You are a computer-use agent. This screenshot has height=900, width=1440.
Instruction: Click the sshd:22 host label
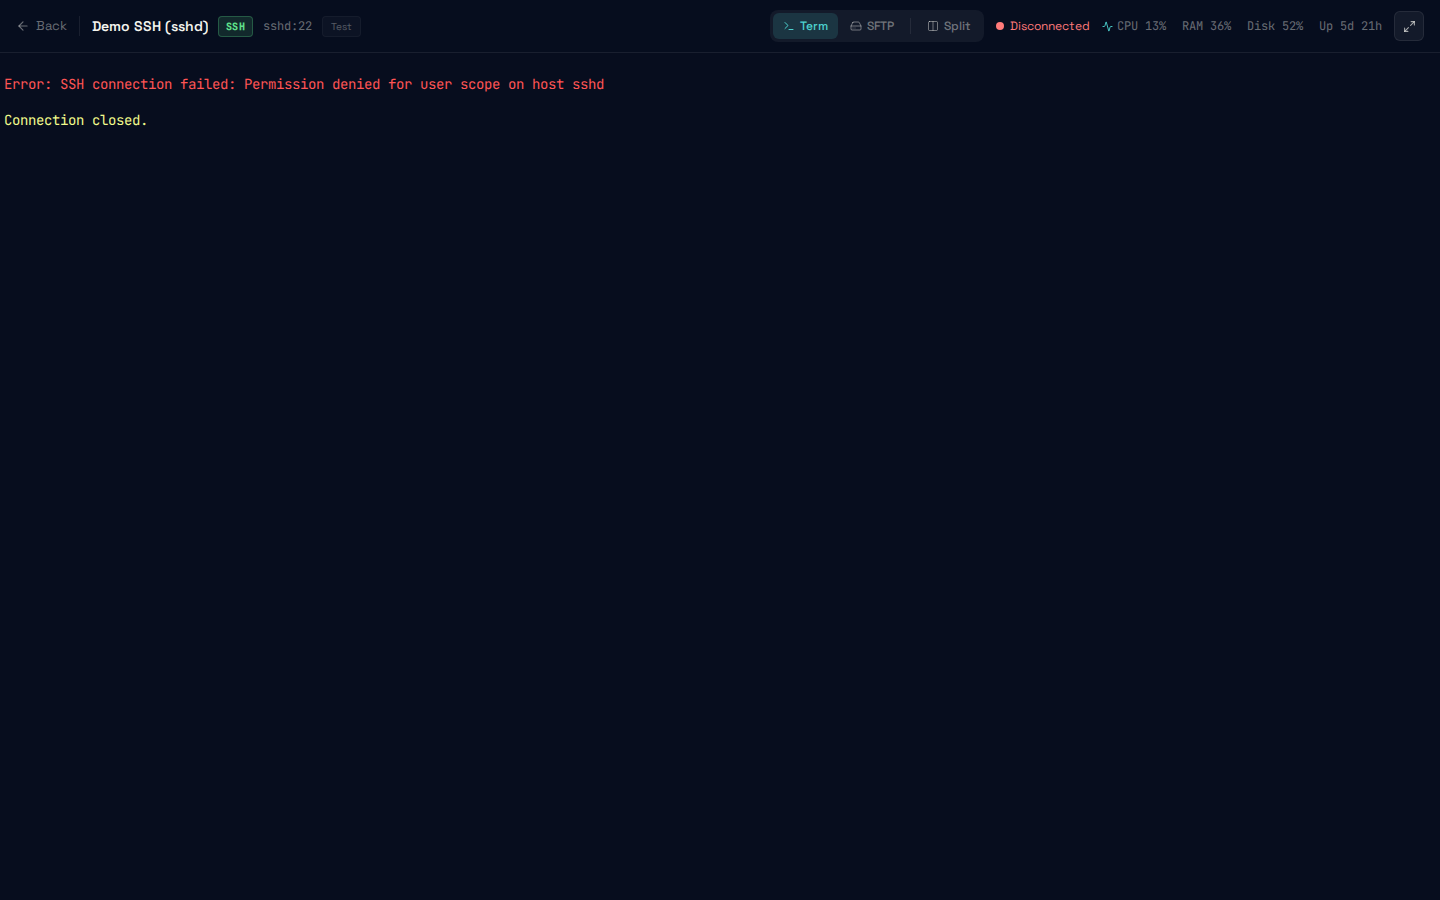point(287,26)
